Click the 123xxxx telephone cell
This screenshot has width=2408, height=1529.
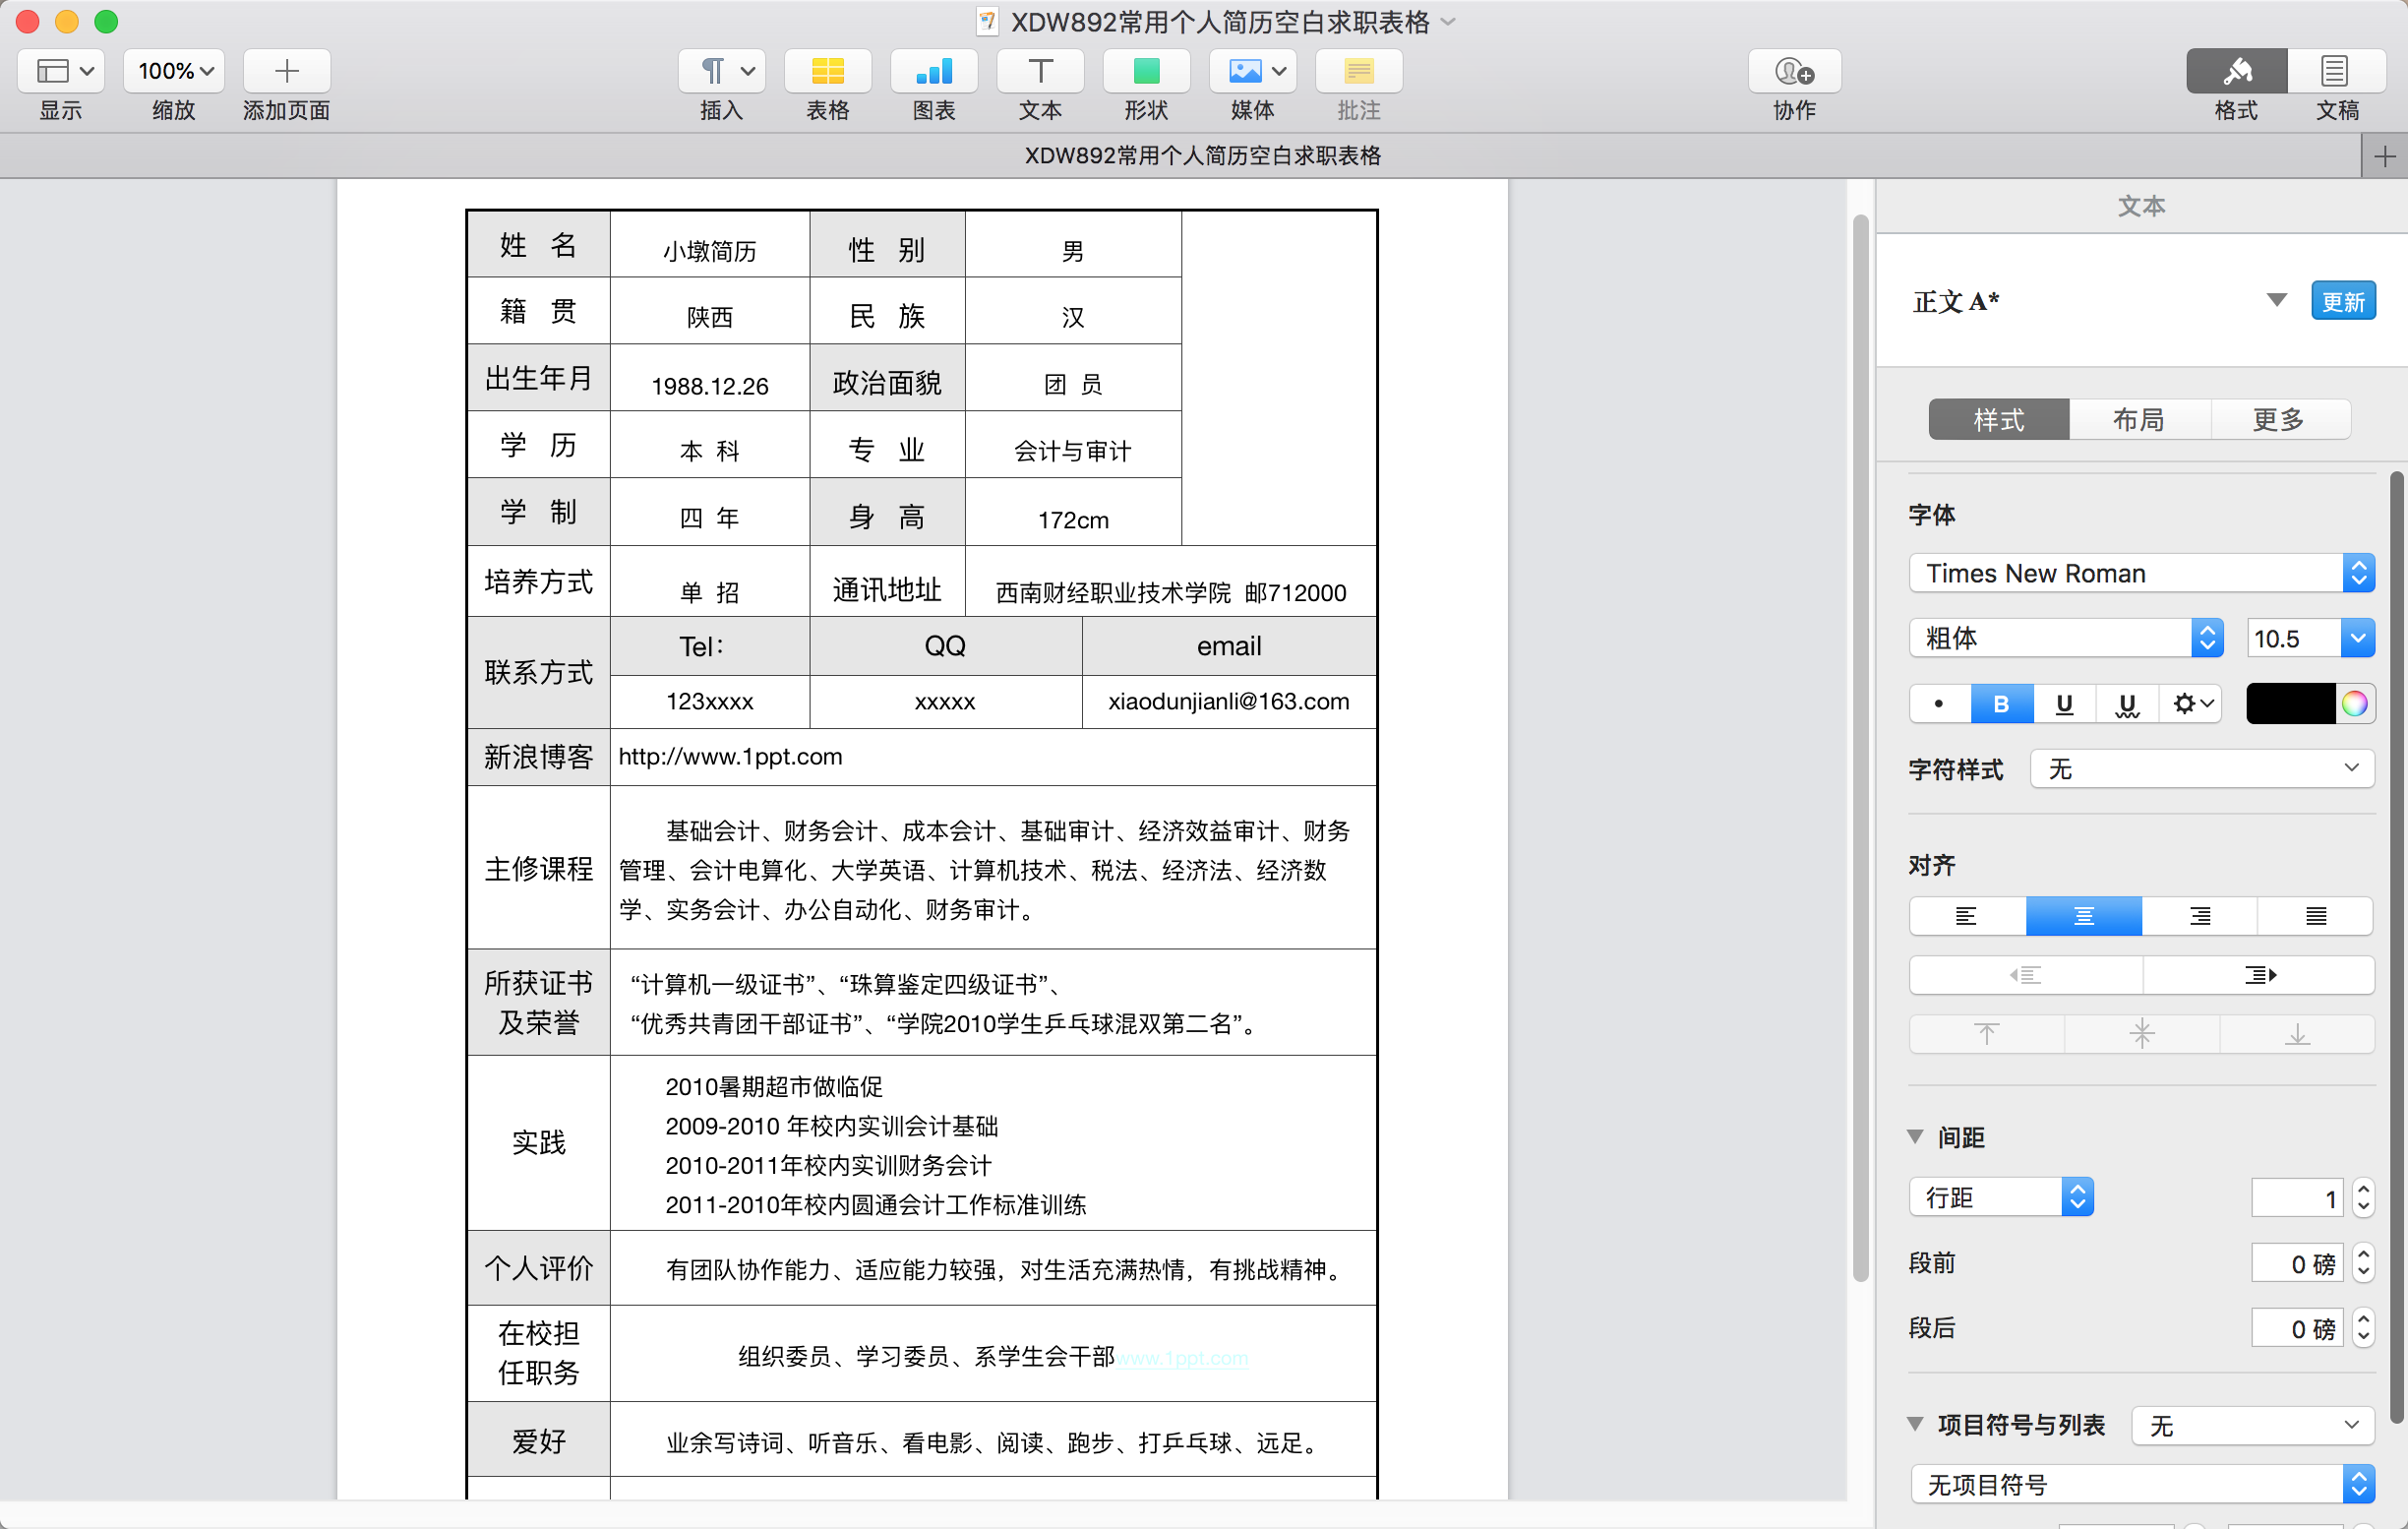tap(709, 701)
